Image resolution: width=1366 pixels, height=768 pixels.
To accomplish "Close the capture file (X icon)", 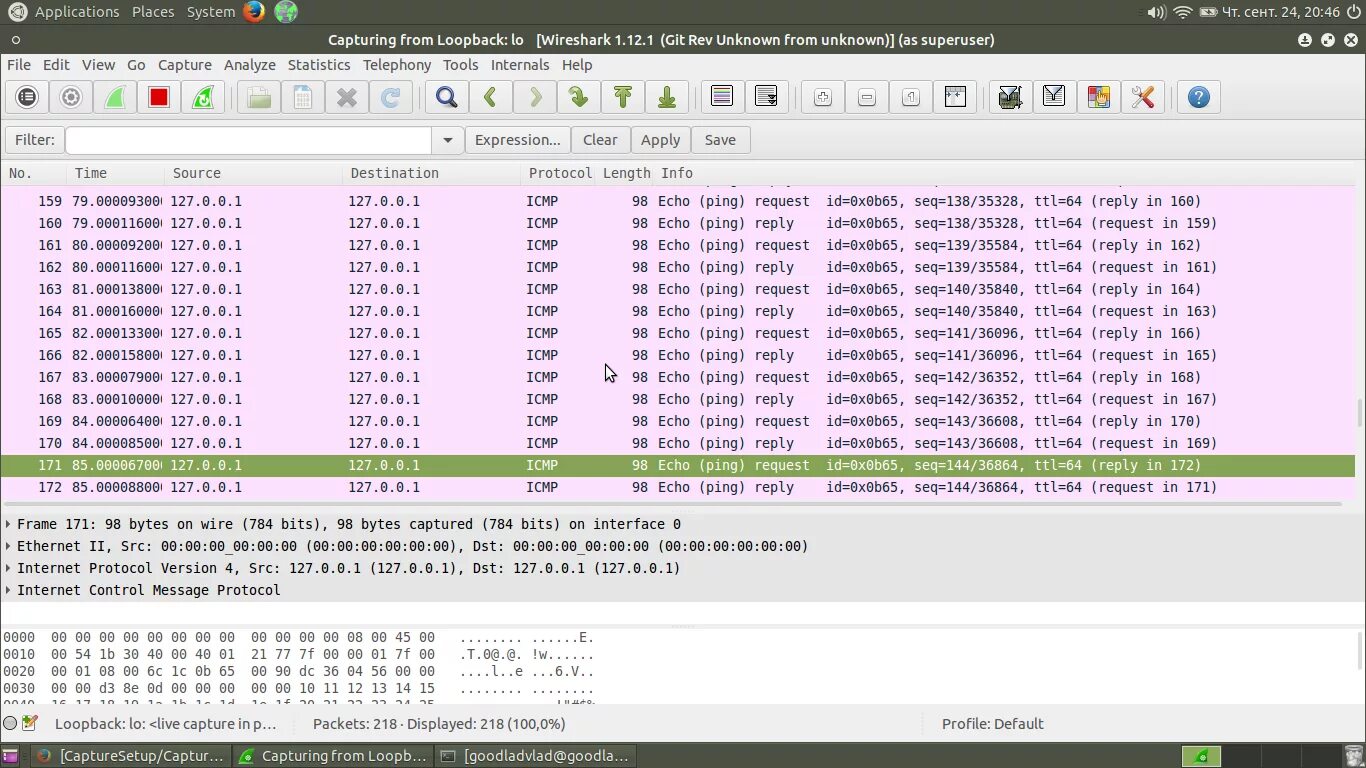I will 347,97.
